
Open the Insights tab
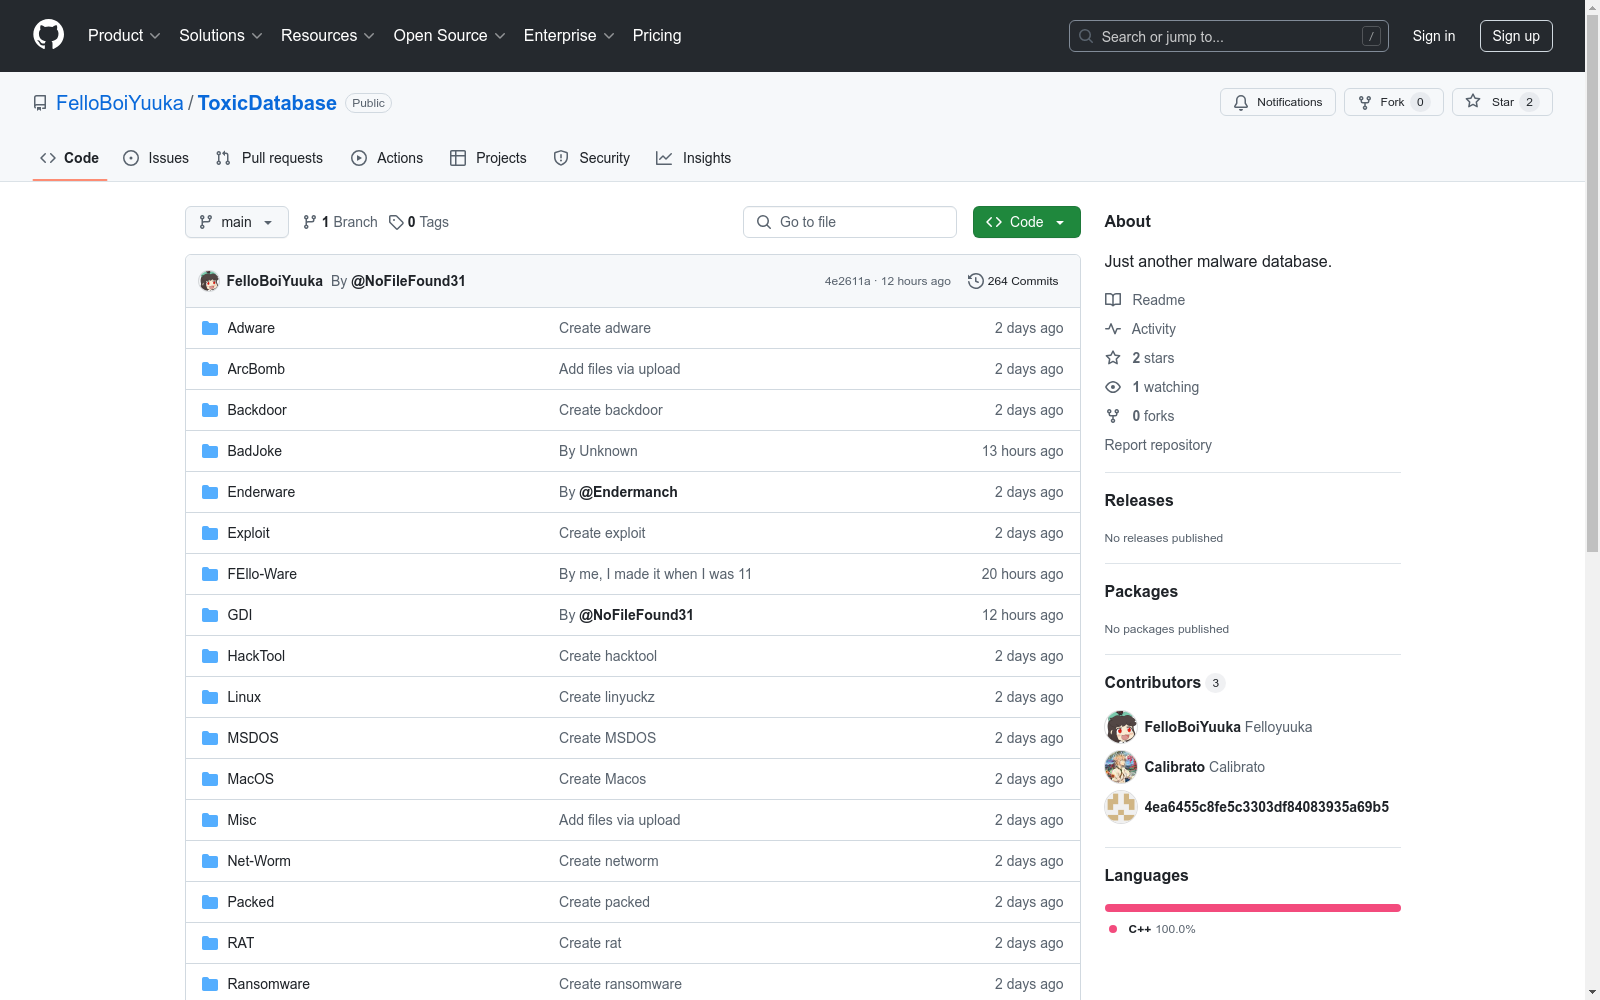693,158
